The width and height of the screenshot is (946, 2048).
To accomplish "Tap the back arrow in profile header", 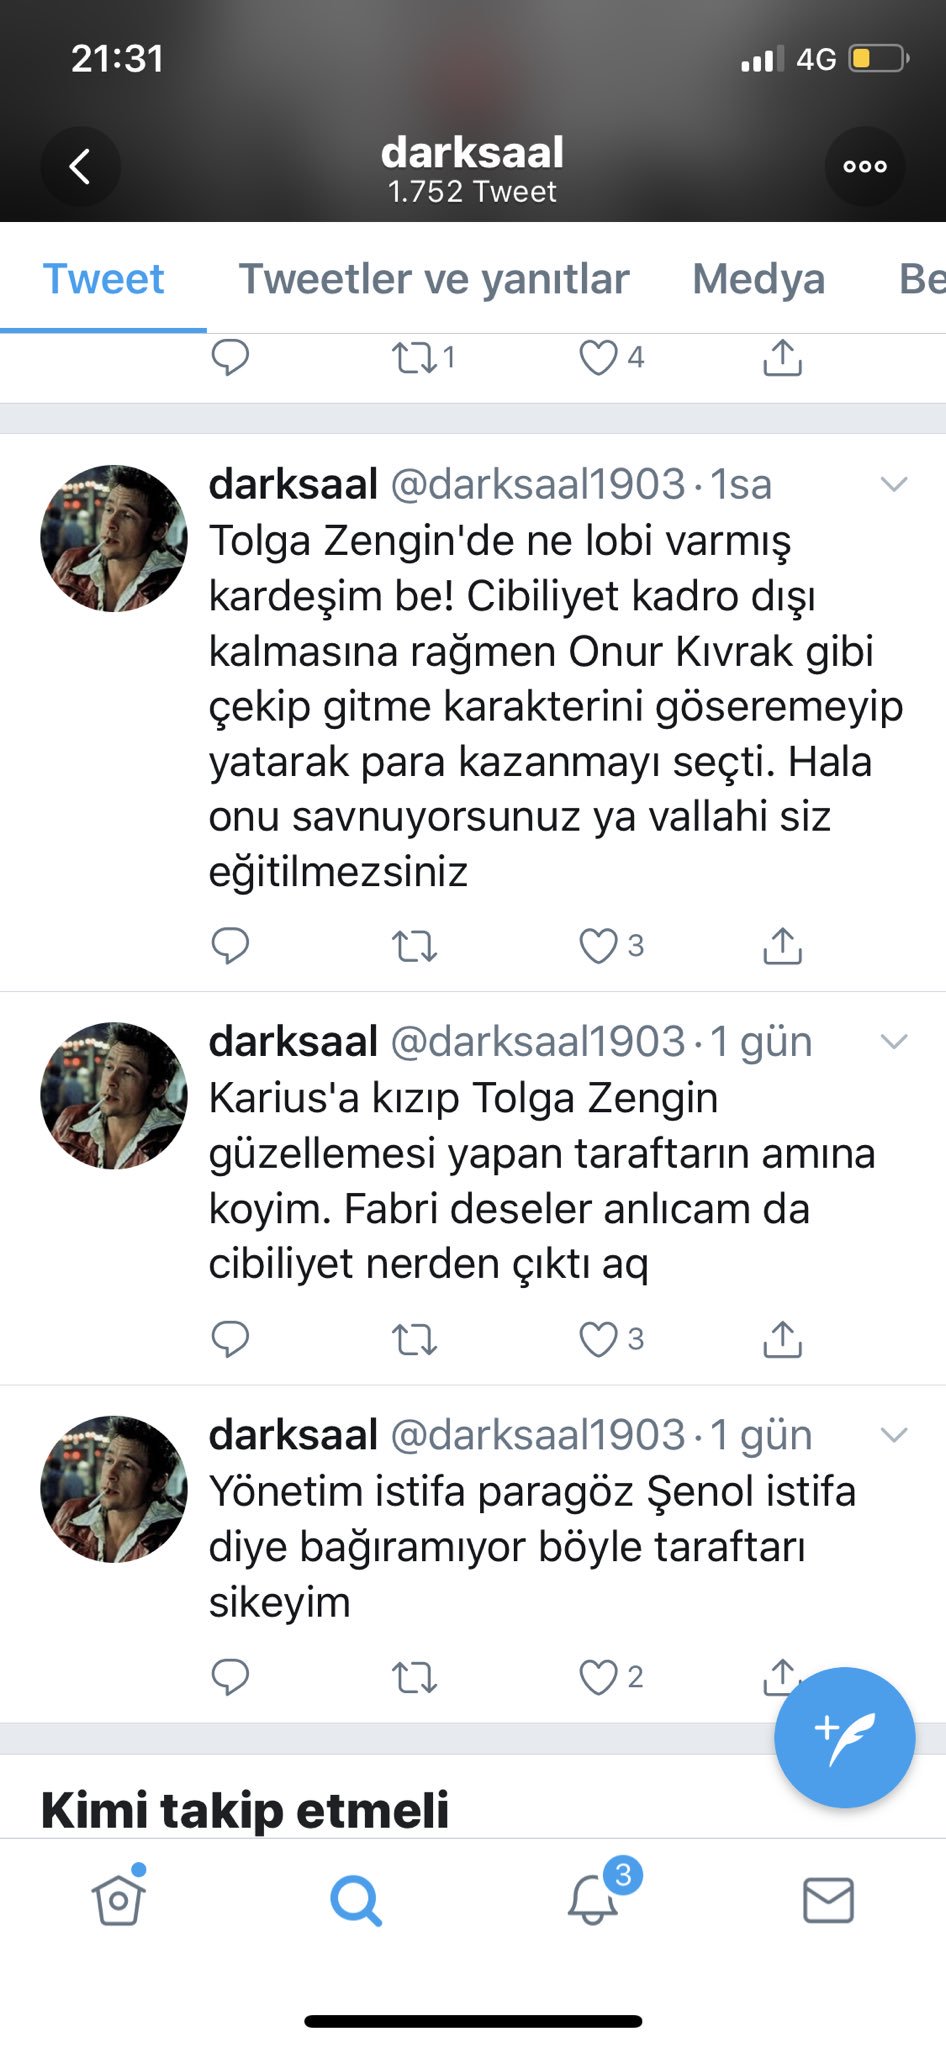I will pos(80,166).
